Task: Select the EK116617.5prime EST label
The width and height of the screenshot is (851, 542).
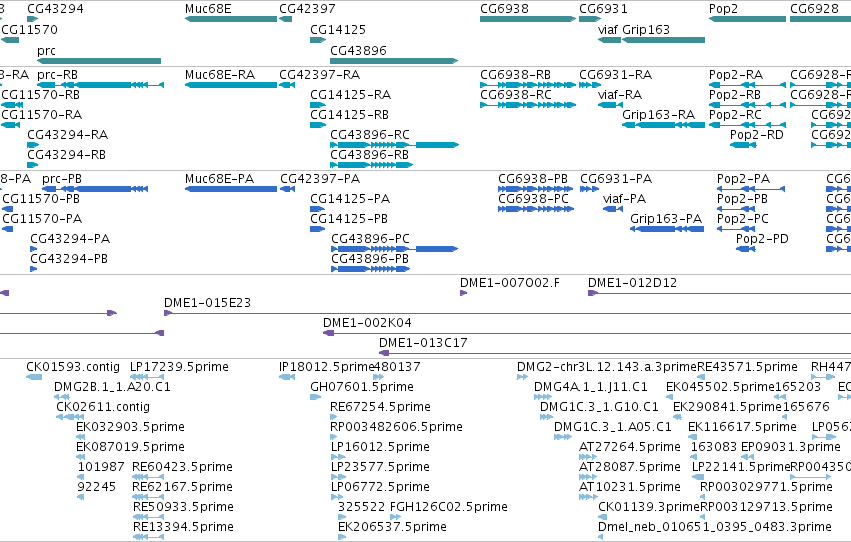Action: pyautogui.click(x=742, y=427)
